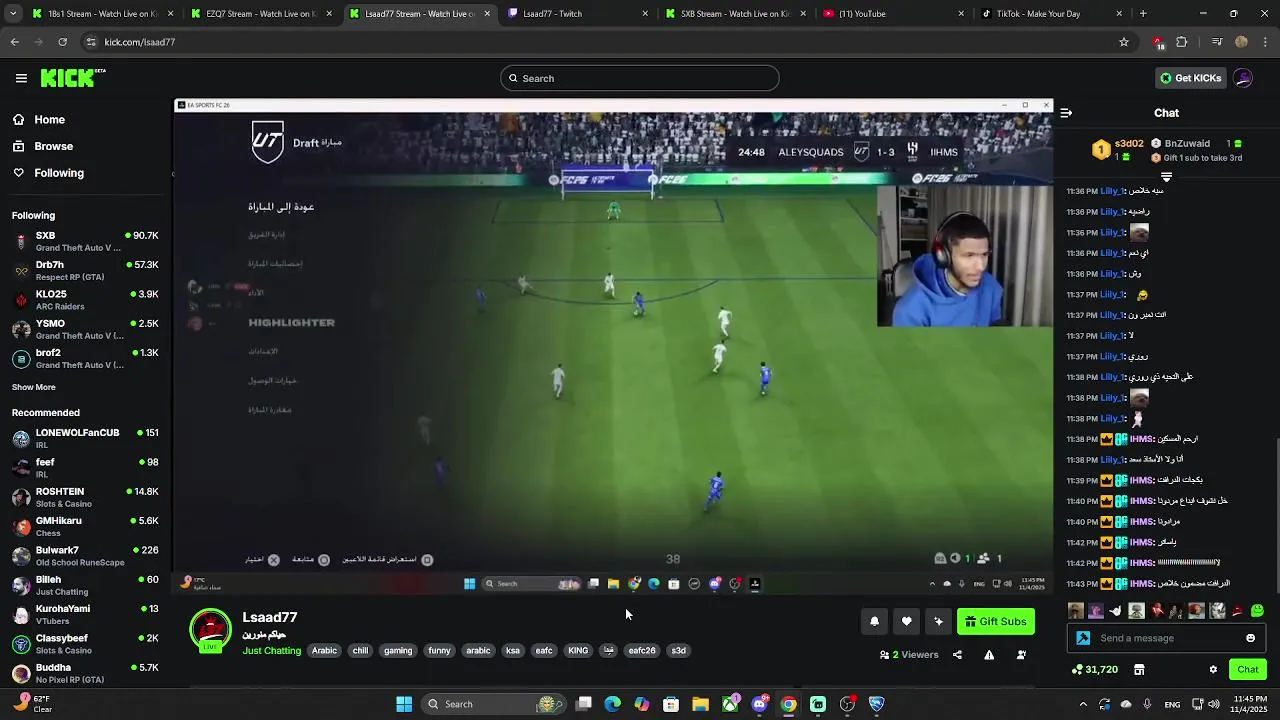Click the Get KICKs button
This screenshot has width=1280, height=720.
(x=1190, y=78)
